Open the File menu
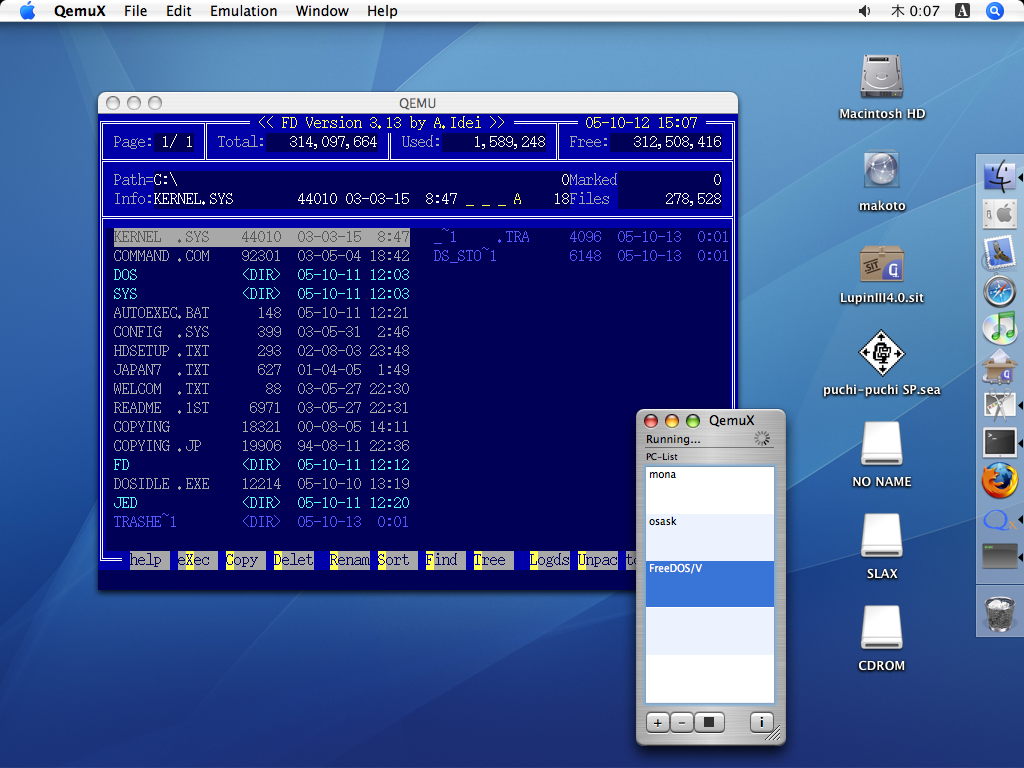Screen dimensions: 1024x768 (135, 11)
